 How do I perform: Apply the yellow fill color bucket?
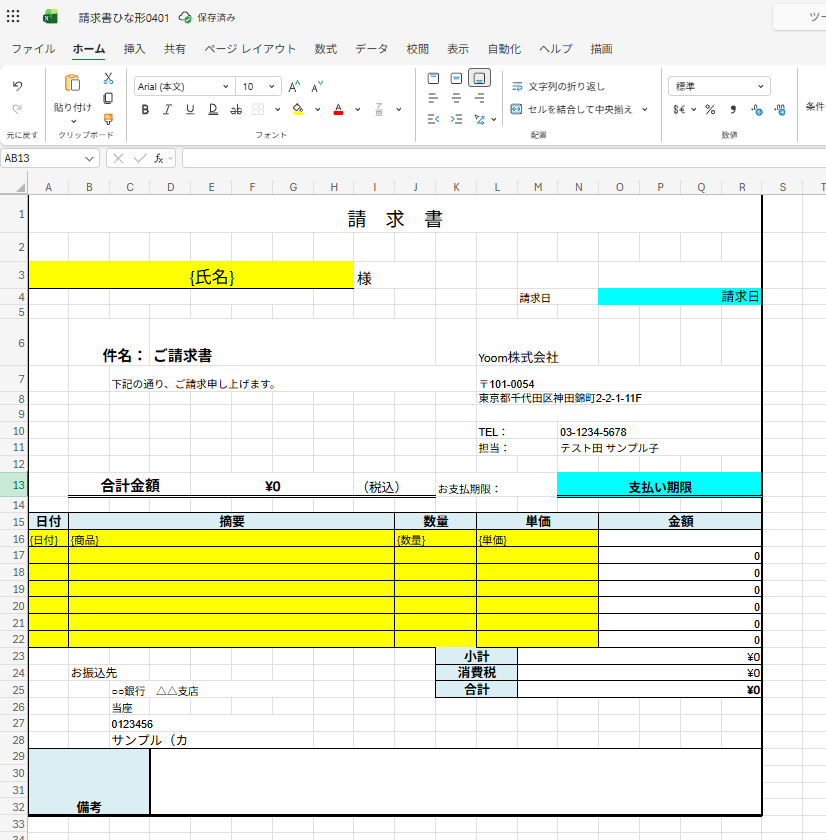coord(297,110)
